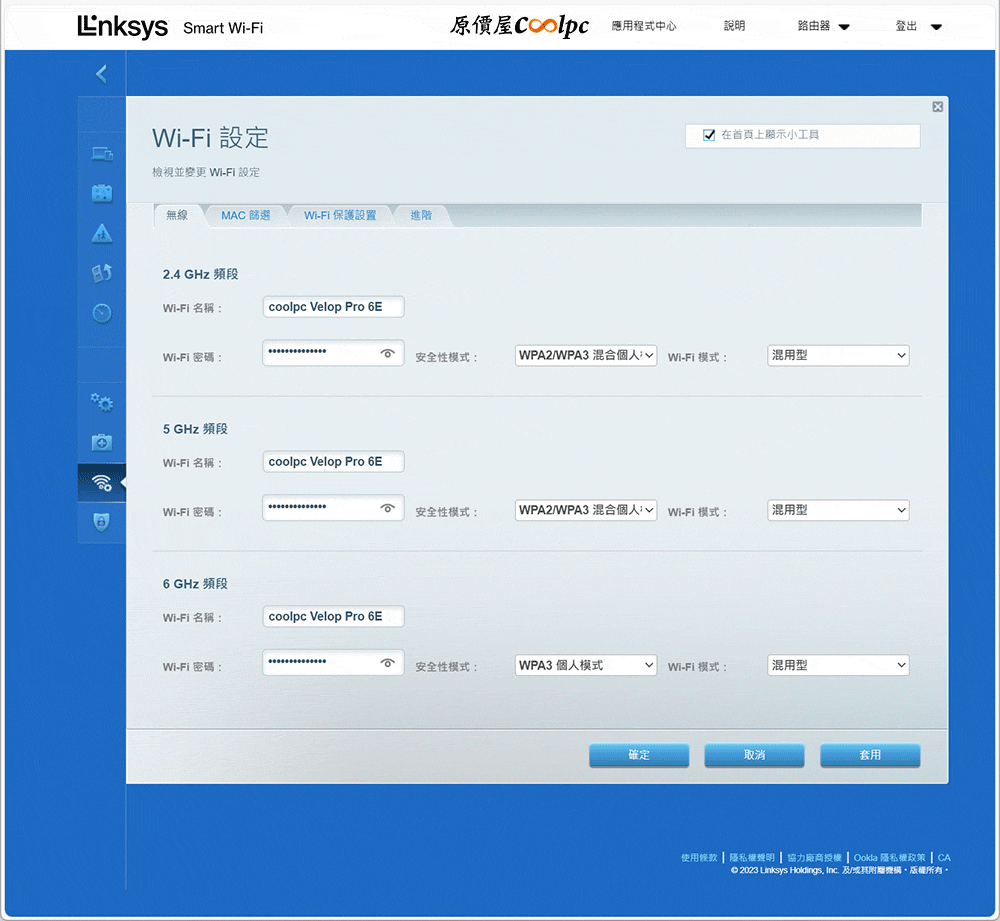This screenshot has height=921, width=1000.
Task: Click the 取消 cancel button
Action: pos(754,755)
